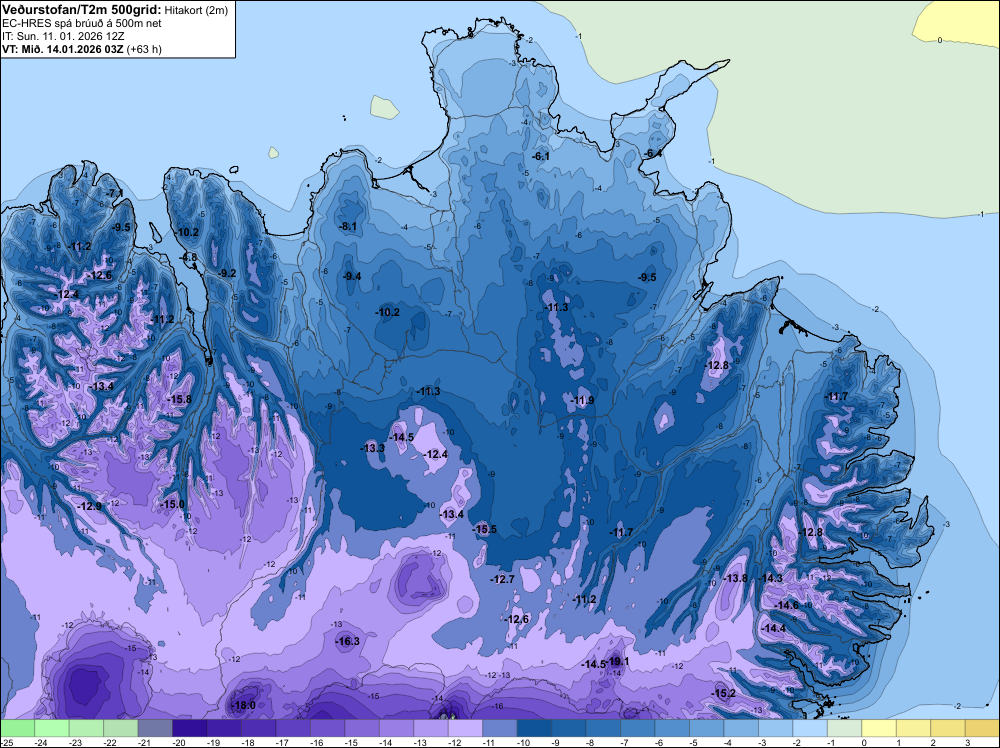Click the -14.4 temperature label
The width and height of the screenshot is (1000, 748).
(x=774, y=628)
